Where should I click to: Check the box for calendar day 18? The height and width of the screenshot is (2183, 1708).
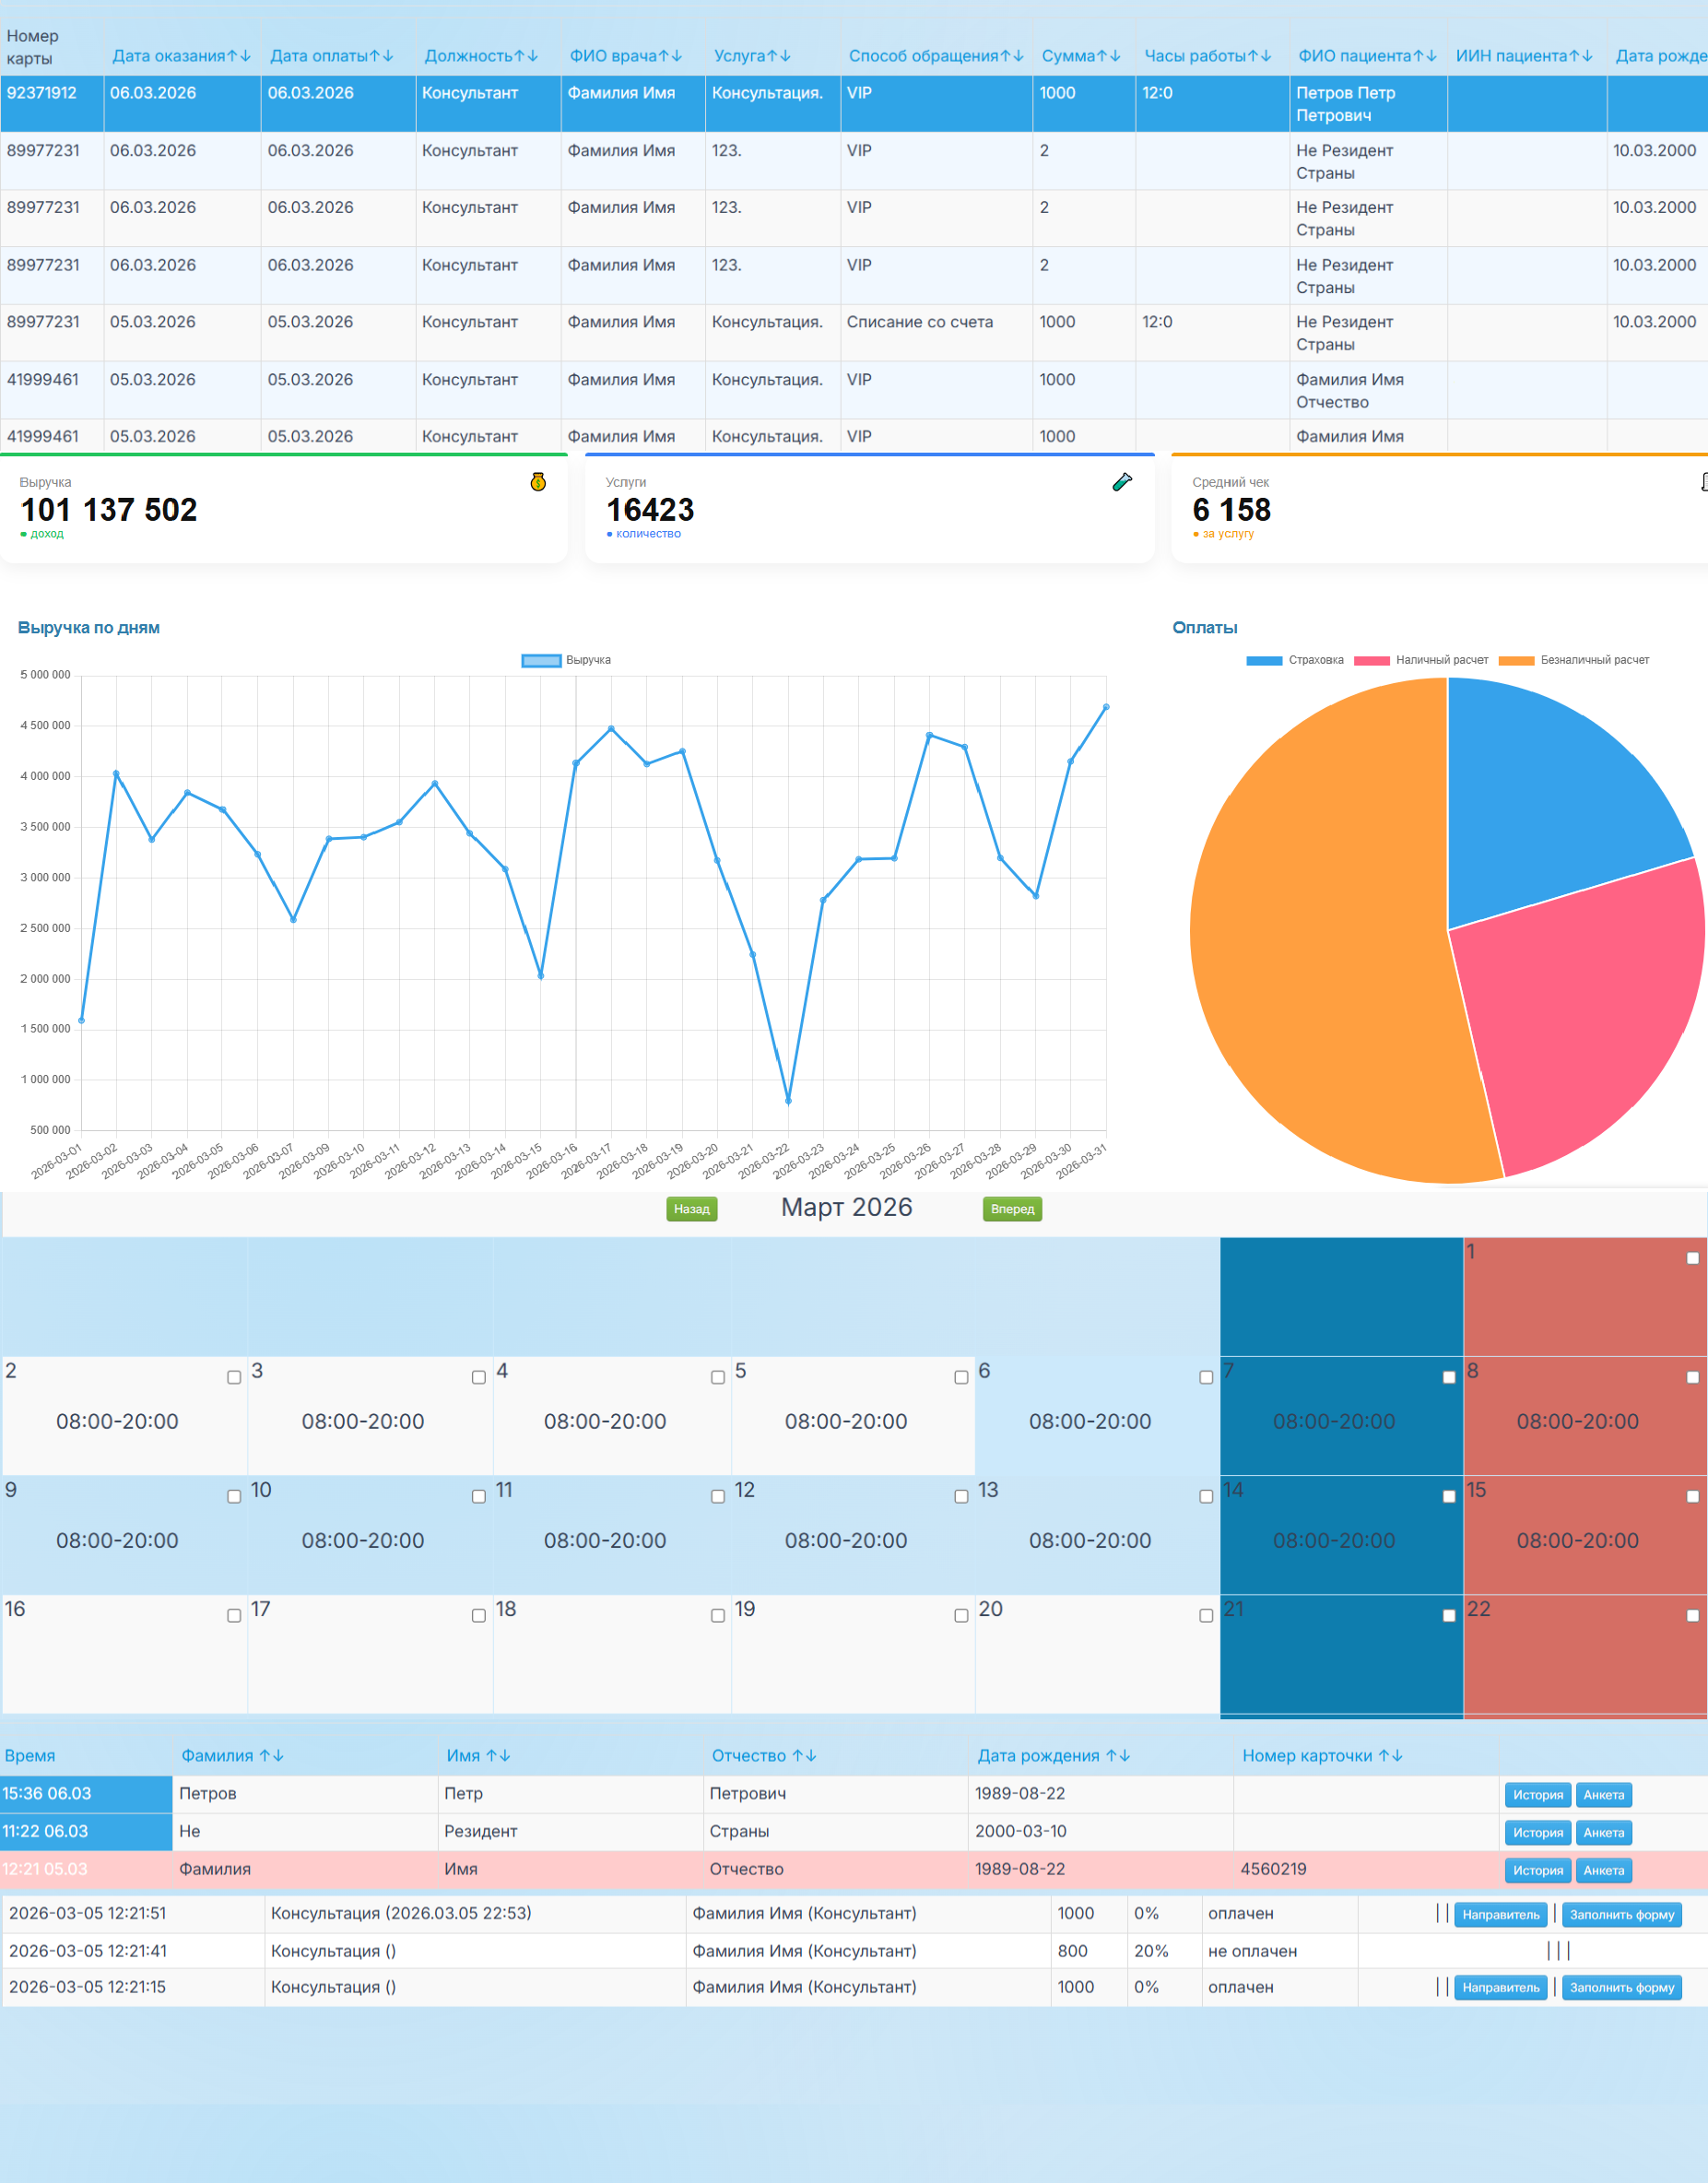click(718, 1615)
